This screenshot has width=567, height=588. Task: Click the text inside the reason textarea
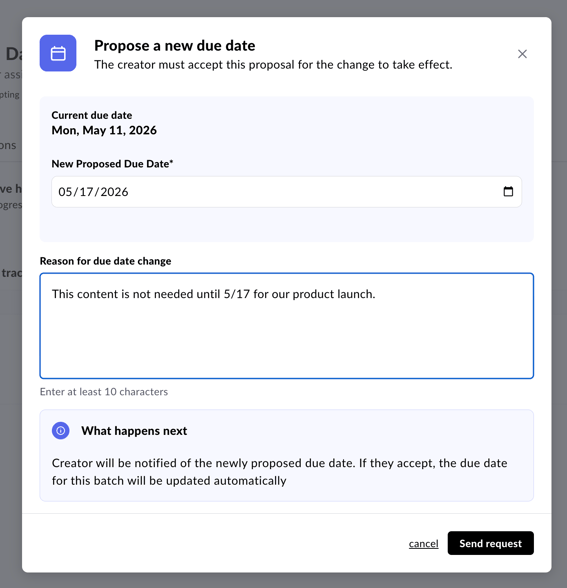click(213, 294)
